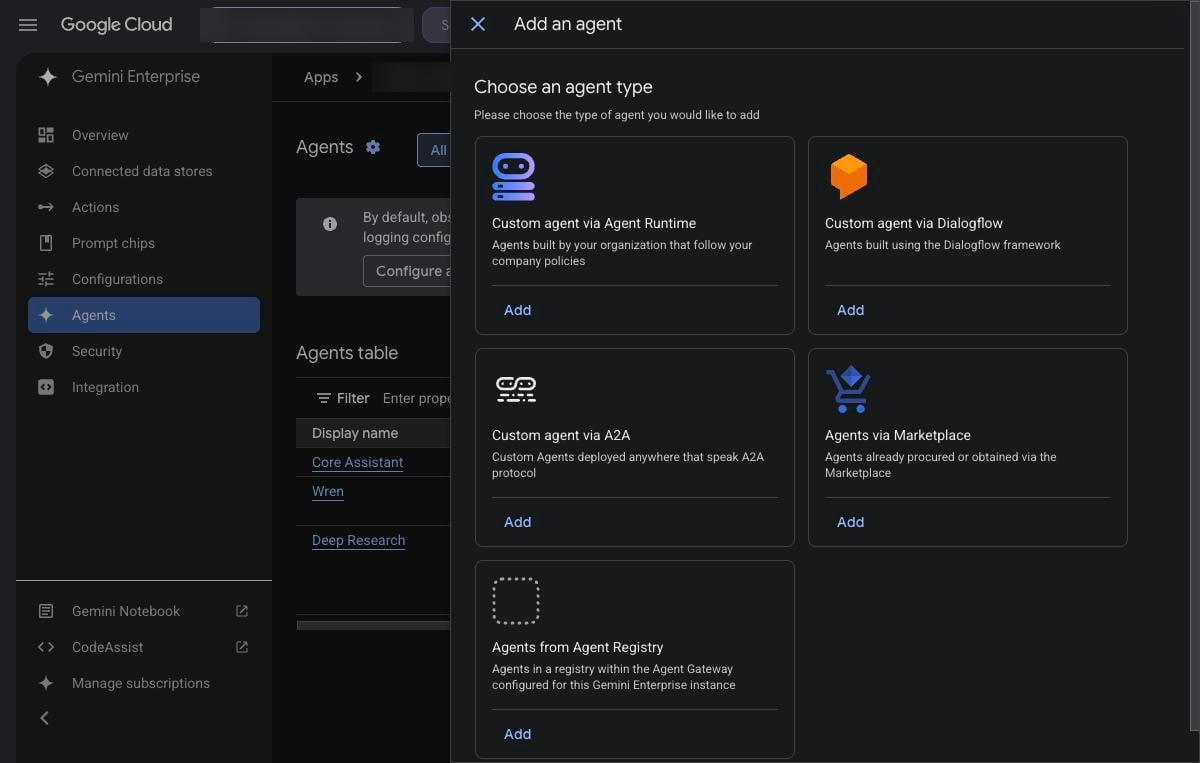Screen dimensions: 1200x763
Task: Open Gemini Notebook external link icon
Action: tap(241, 611)
